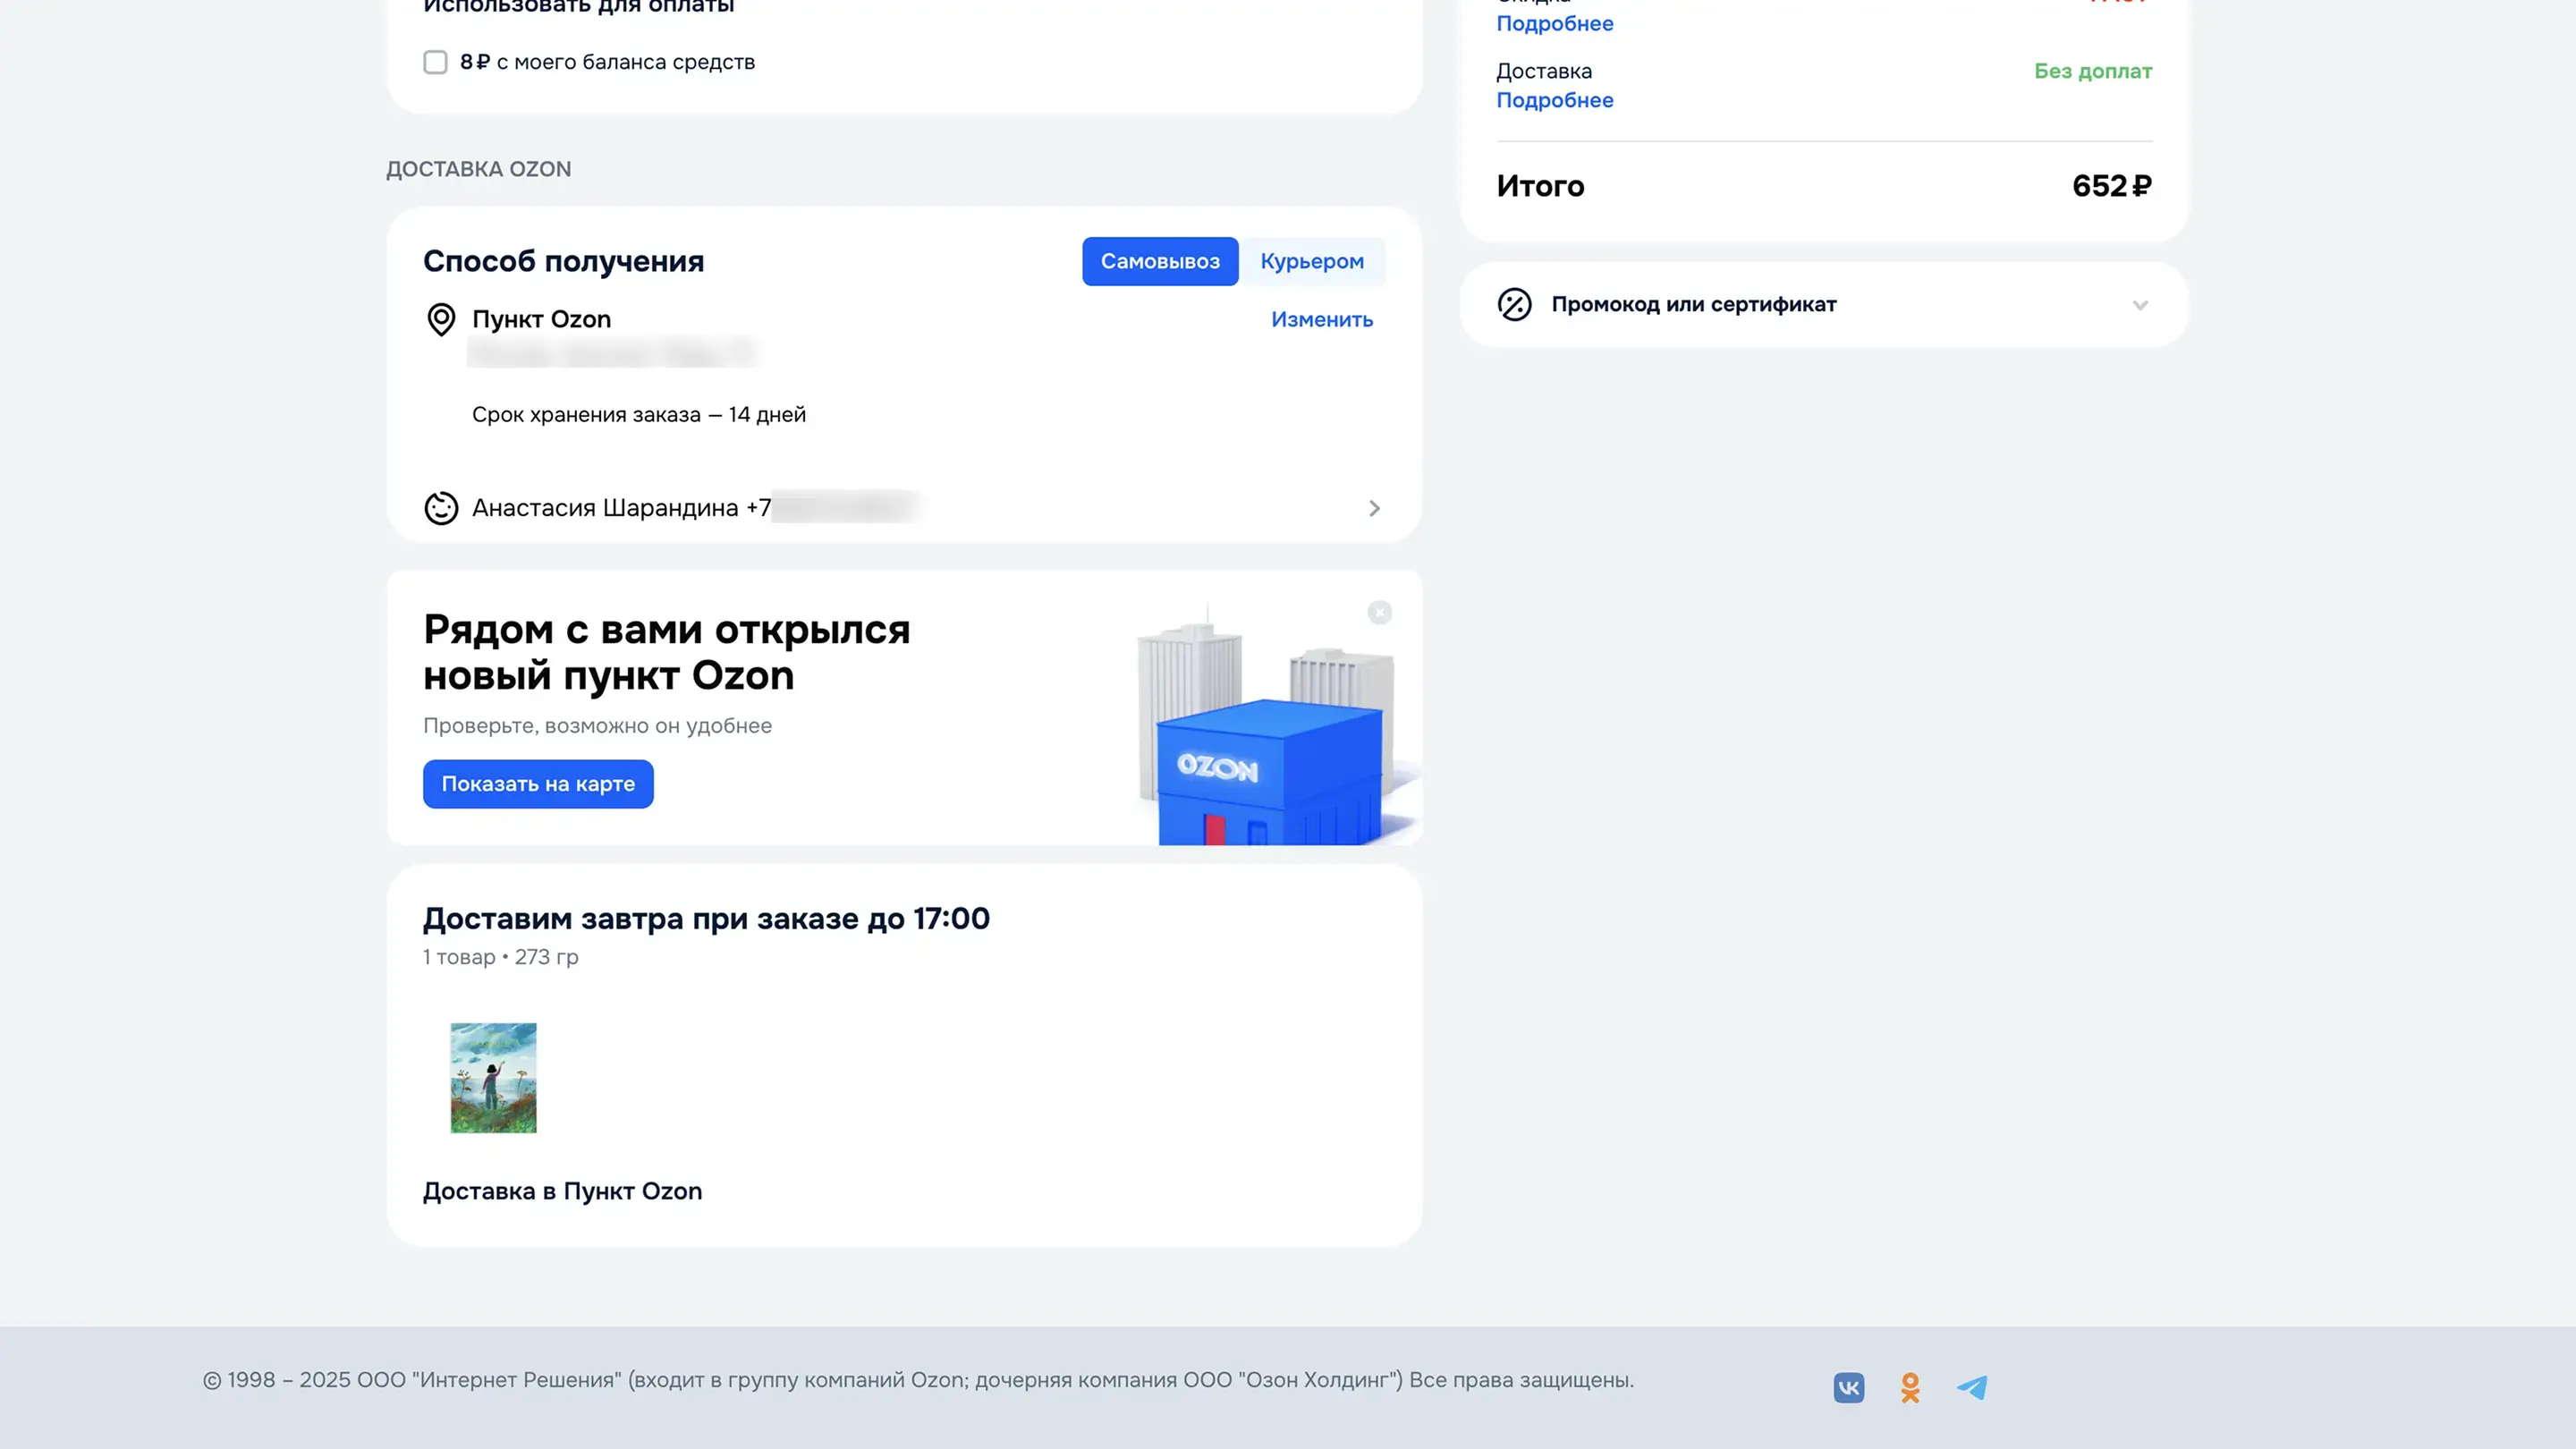Click the location pin icon by Пункт Ozon
Viewport: 2576px width, 1449px height.
point(441,320)
